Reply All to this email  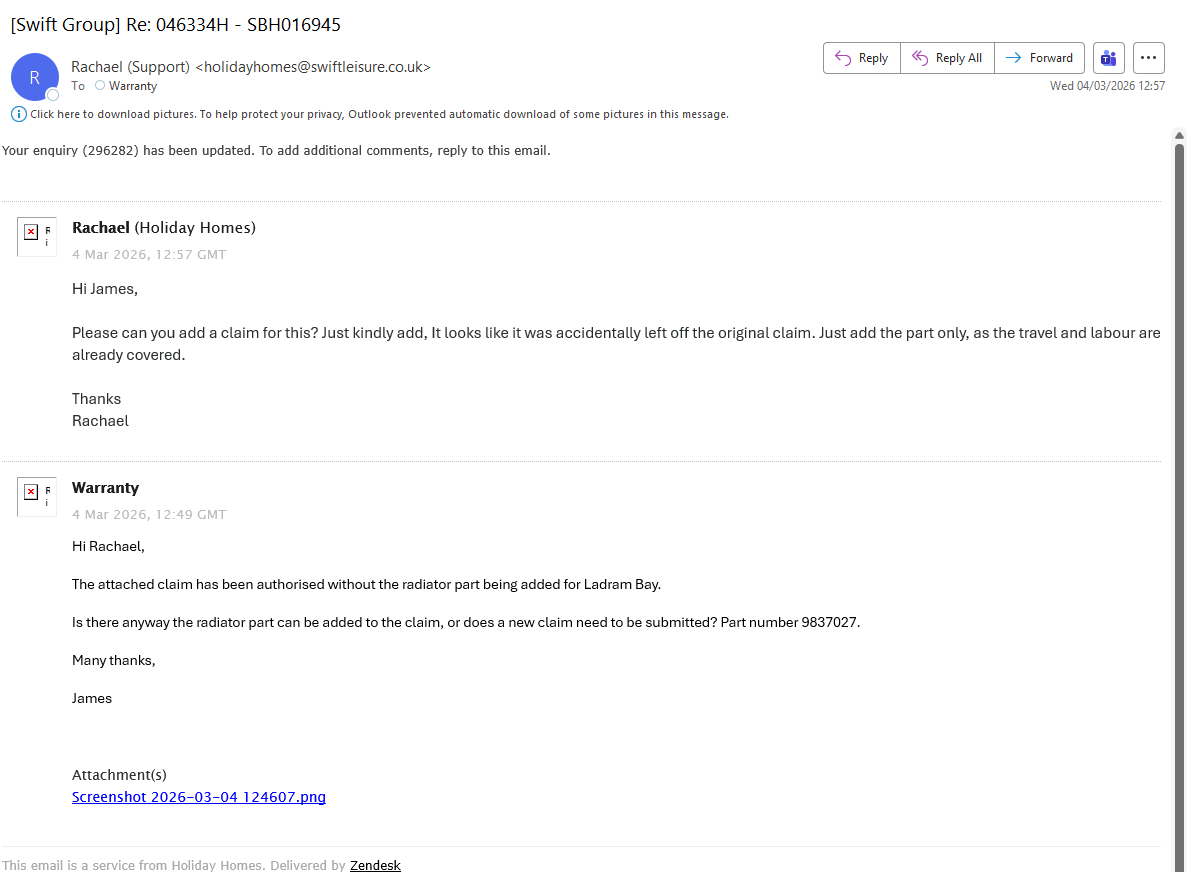click(x=946, y=58)
